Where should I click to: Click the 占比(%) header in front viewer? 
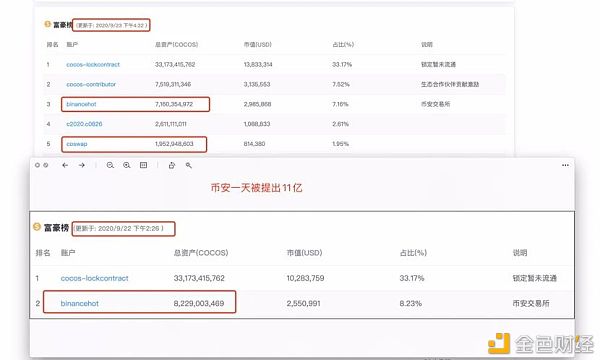tap(413, 253)
